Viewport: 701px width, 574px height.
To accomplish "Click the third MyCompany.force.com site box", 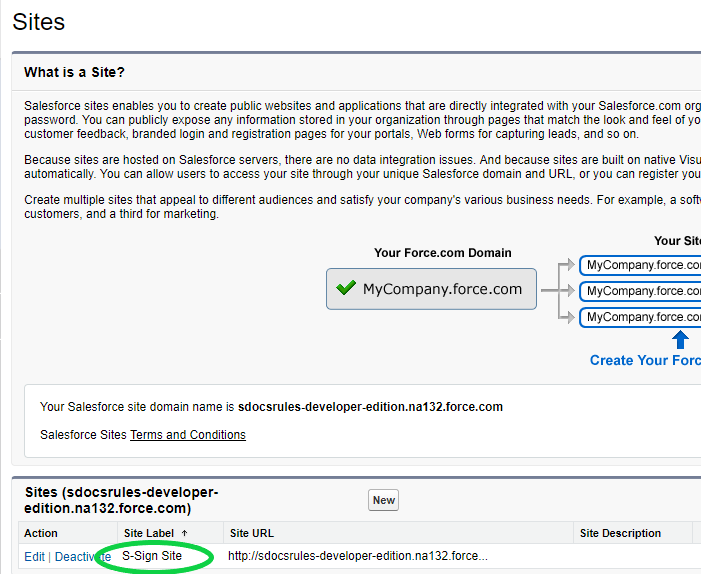I will pos(640,317).
